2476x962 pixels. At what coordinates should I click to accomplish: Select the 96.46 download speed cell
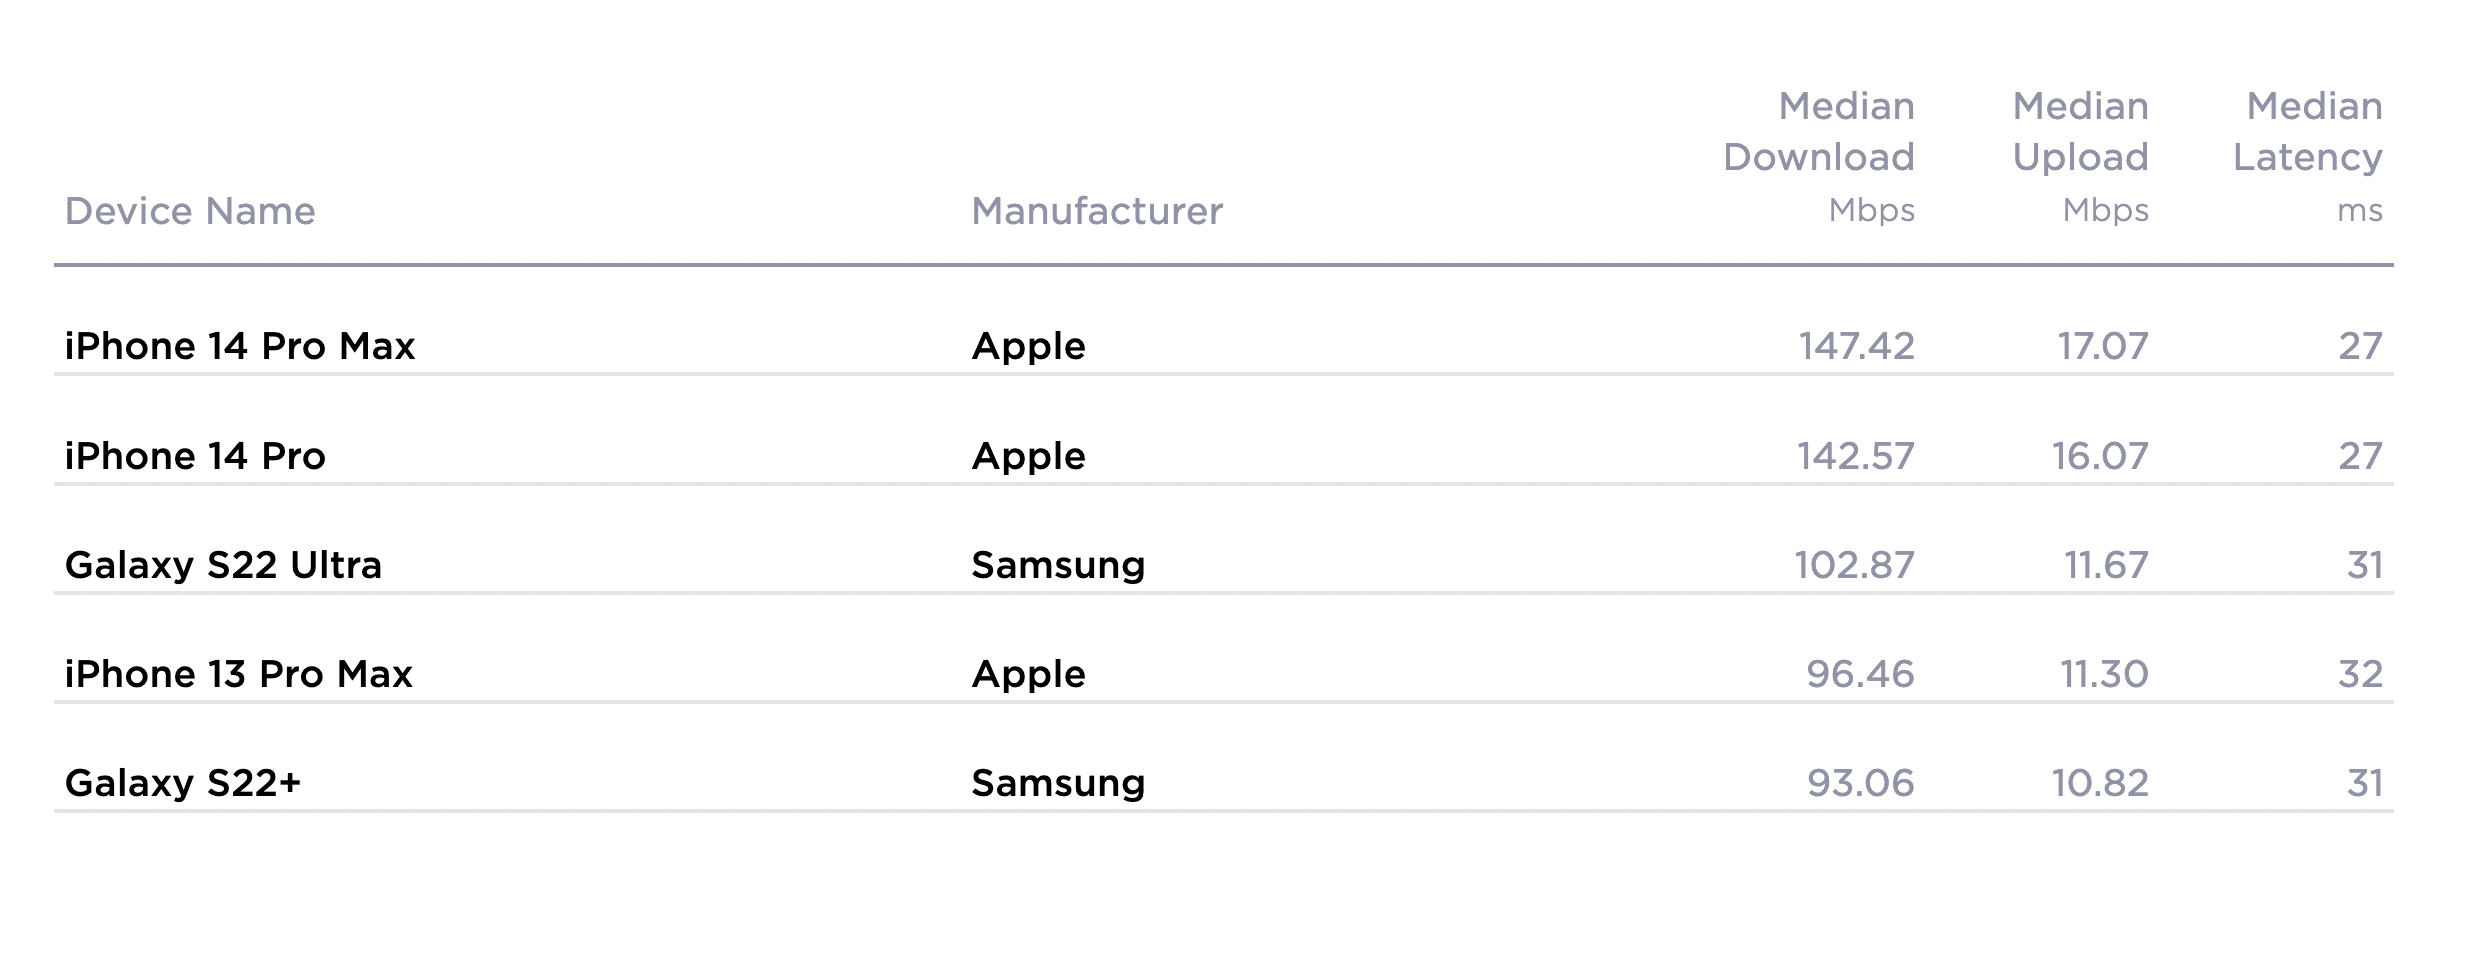[x=1860, y=674]
